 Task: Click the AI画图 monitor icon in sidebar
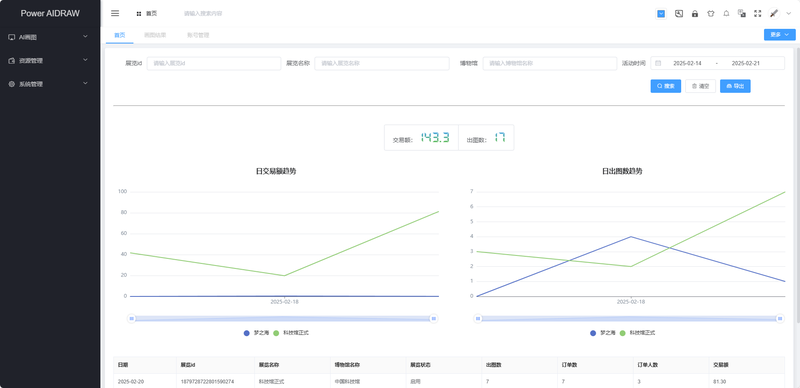12,37
